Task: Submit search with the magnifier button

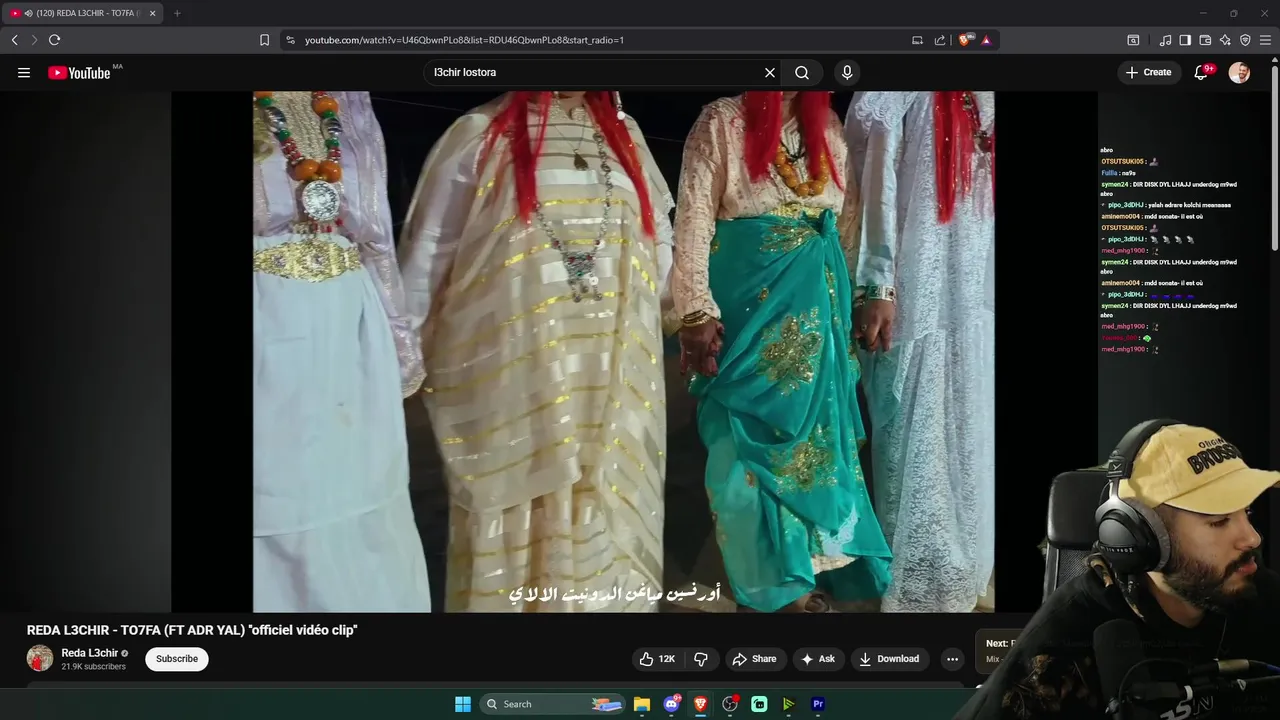Action: (802, 72)
